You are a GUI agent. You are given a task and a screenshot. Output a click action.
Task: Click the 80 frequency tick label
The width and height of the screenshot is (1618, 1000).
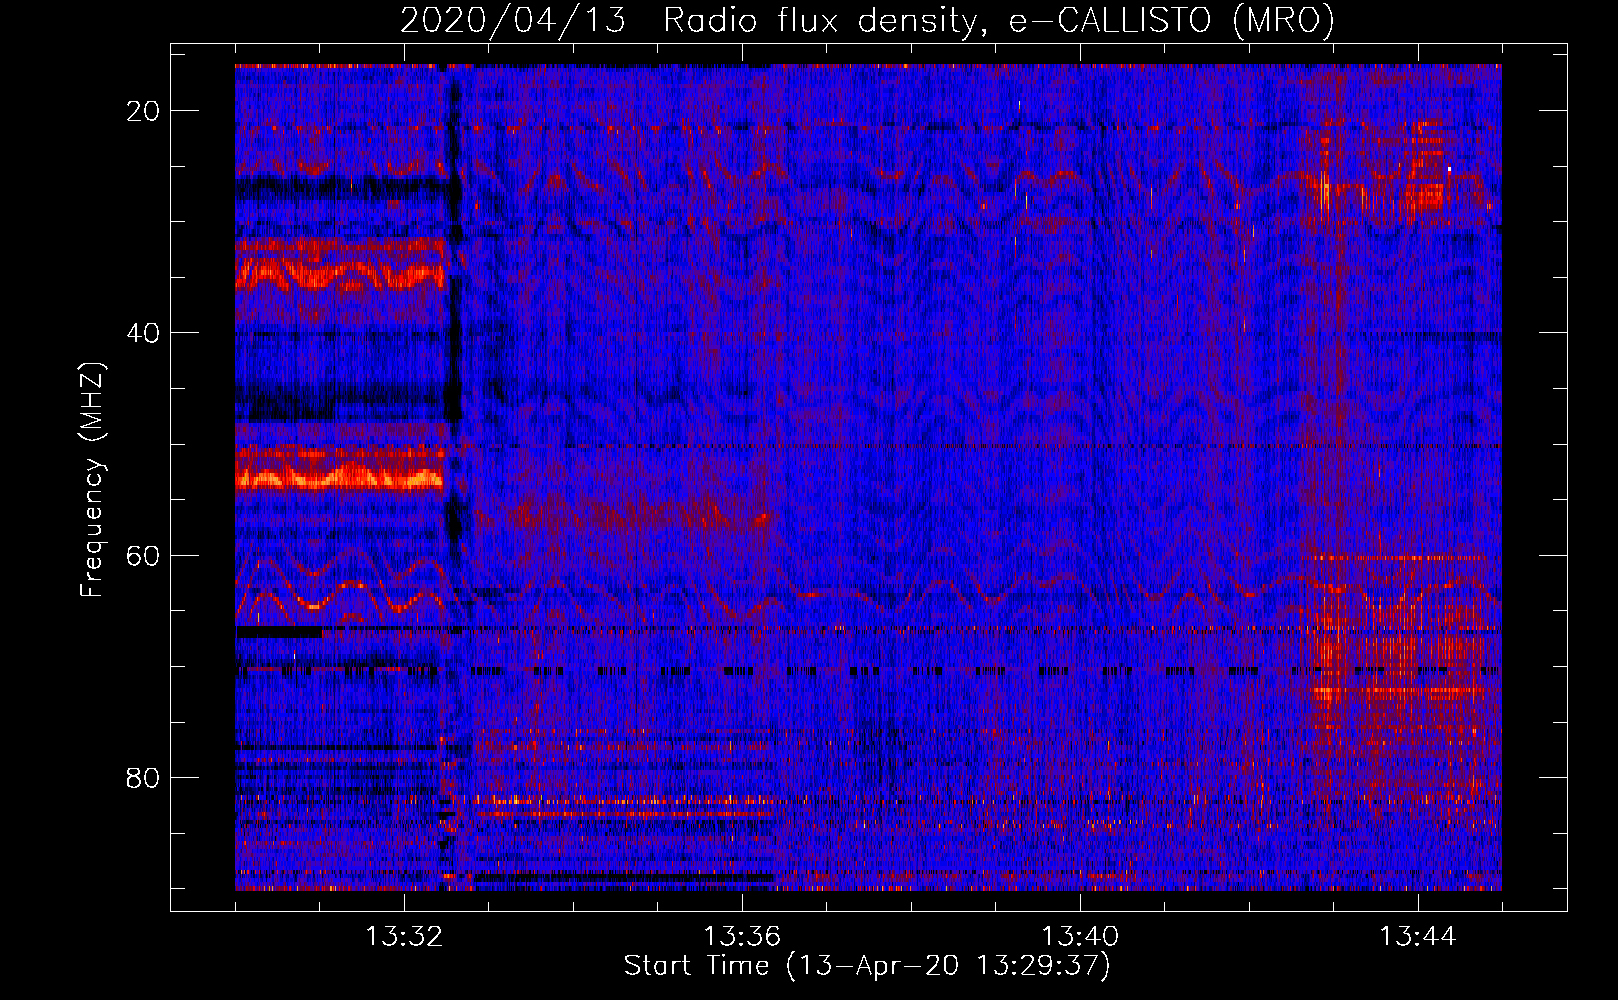click(143, 777)
